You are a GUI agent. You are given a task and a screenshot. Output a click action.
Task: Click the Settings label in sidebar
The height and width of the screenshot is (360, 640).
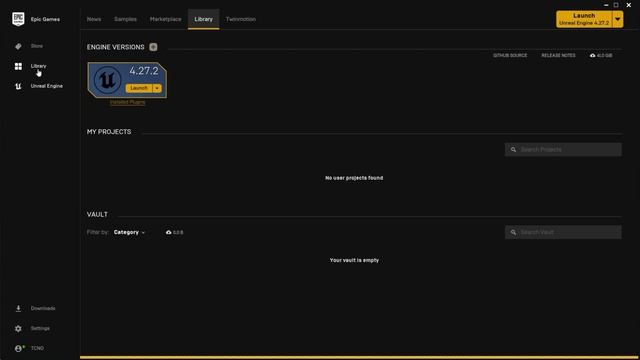[40, 329]
